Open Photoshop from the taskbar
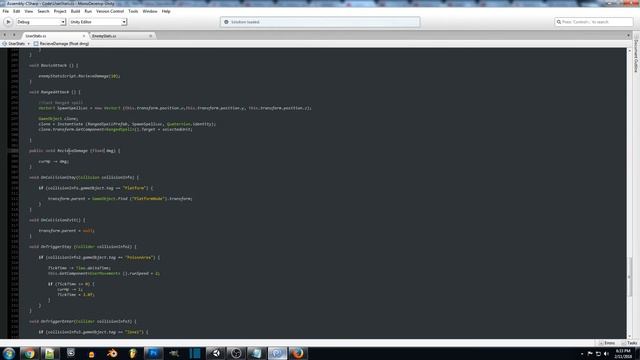This screenshot has height=360, width=640. coord(153,353)
